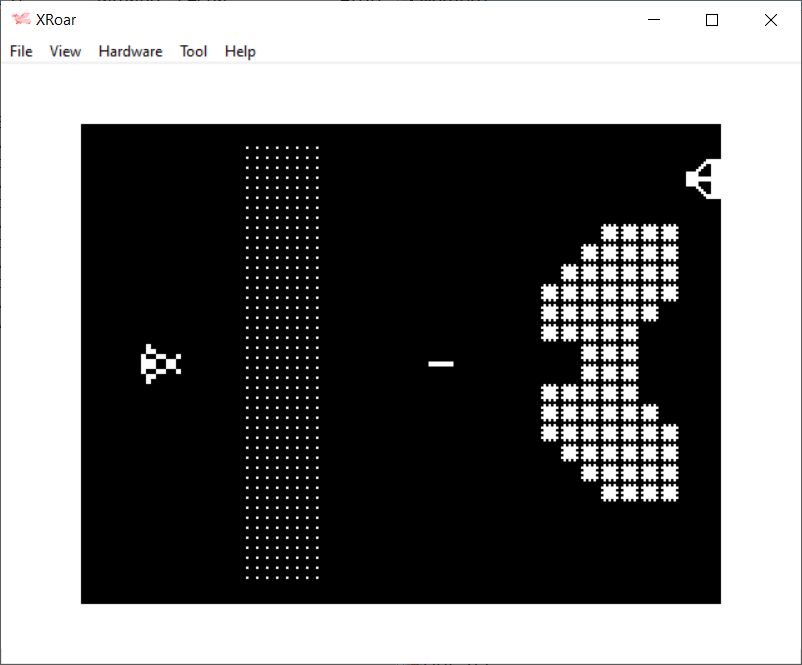Click the bottom row of the dotted barrier

pyautogui.click(x=282, y=577)
